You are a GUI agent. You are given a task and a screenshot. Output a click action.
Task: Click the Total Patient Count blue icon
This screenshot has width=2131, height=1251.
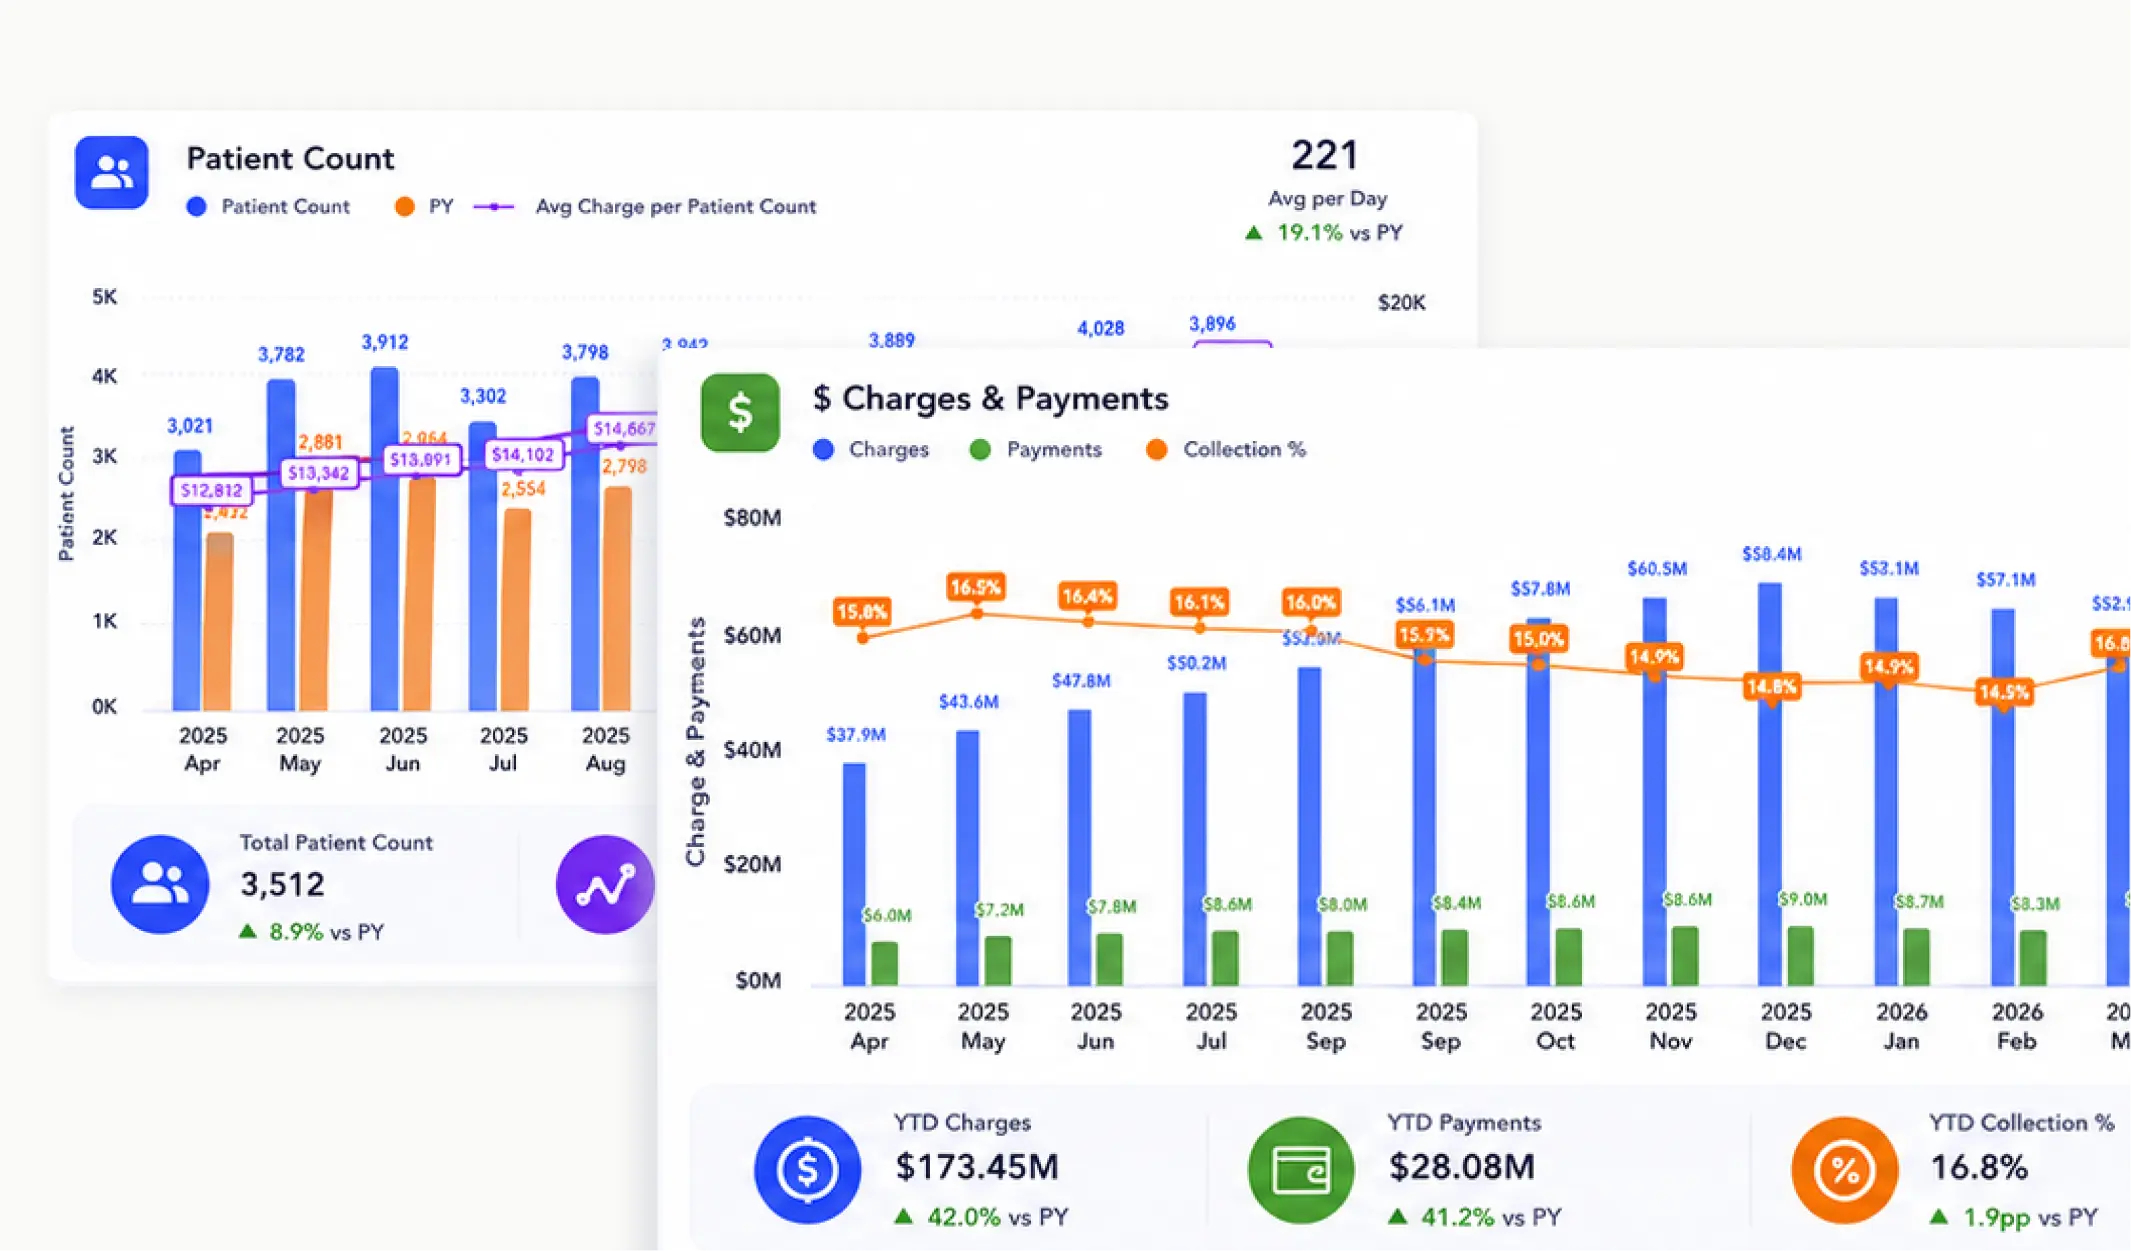click(x=160, y=884)
